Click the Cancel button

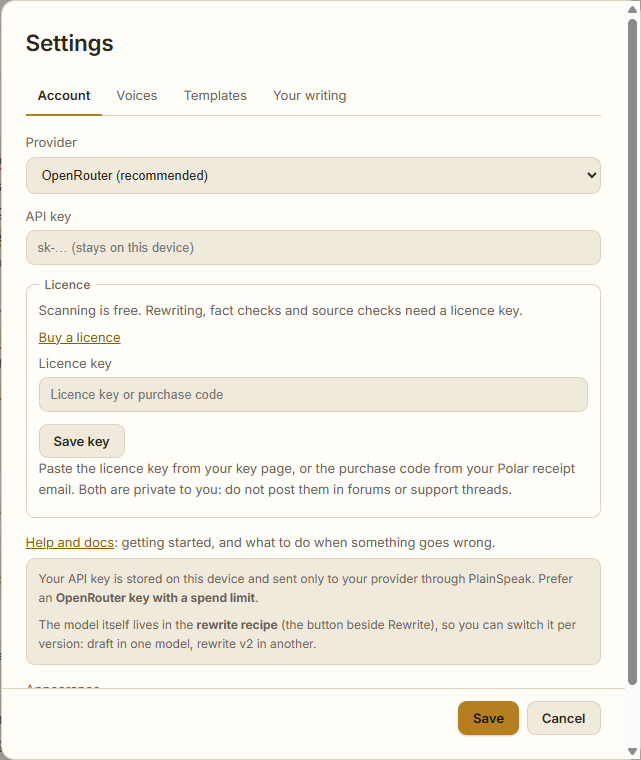pyautogui.click(x=564, y=718)
